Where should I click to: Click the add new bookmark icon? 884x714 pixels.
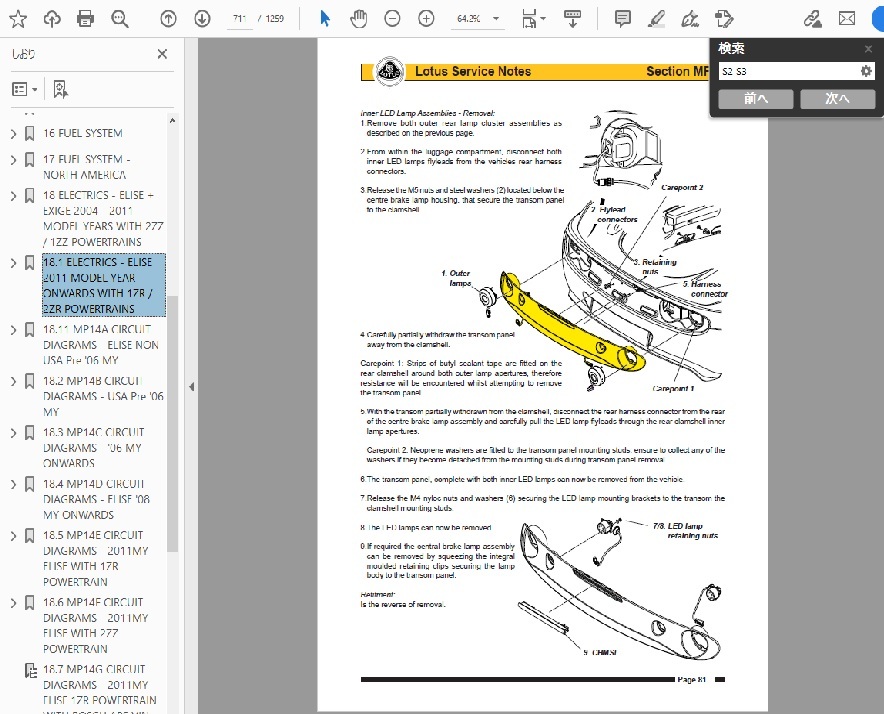(x=60, y=89)
